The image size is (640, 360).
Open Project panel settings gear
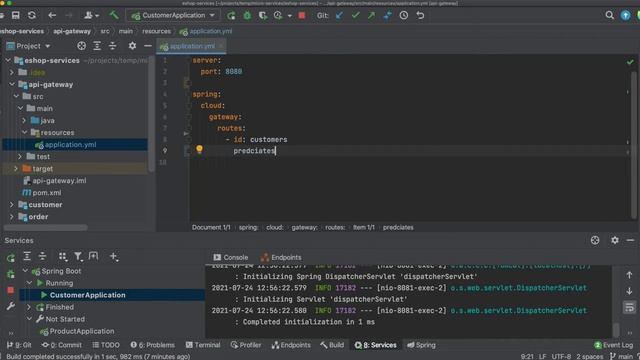[x=132, y=46]
